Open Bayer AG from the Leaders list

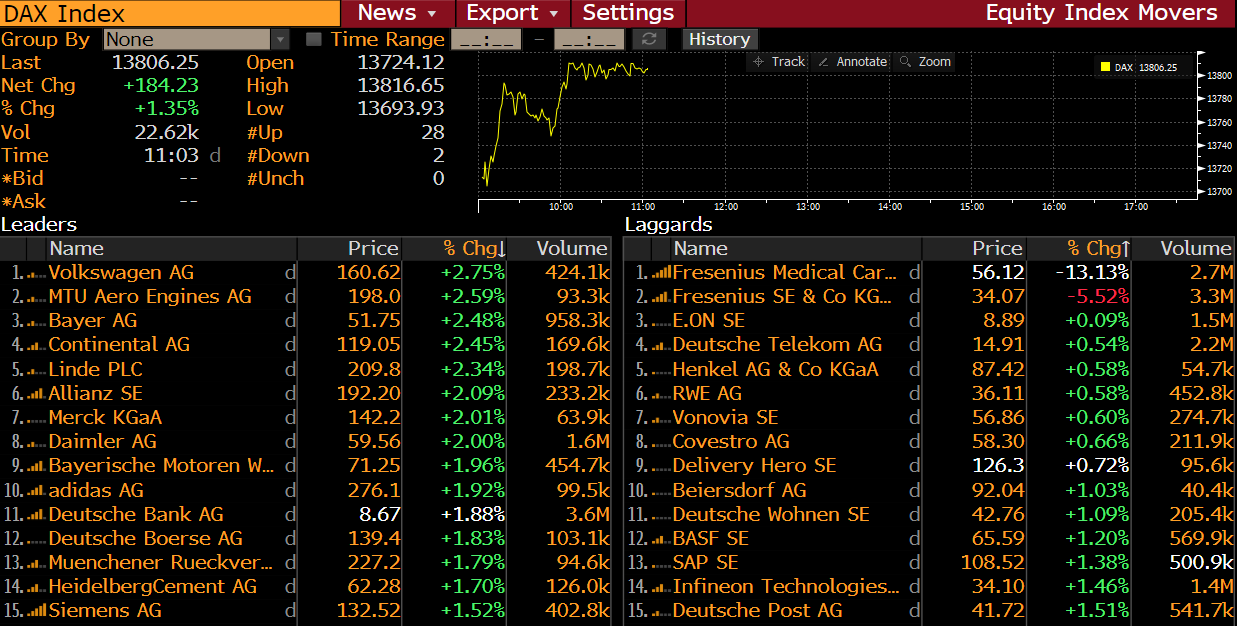(x=93, y=321)
